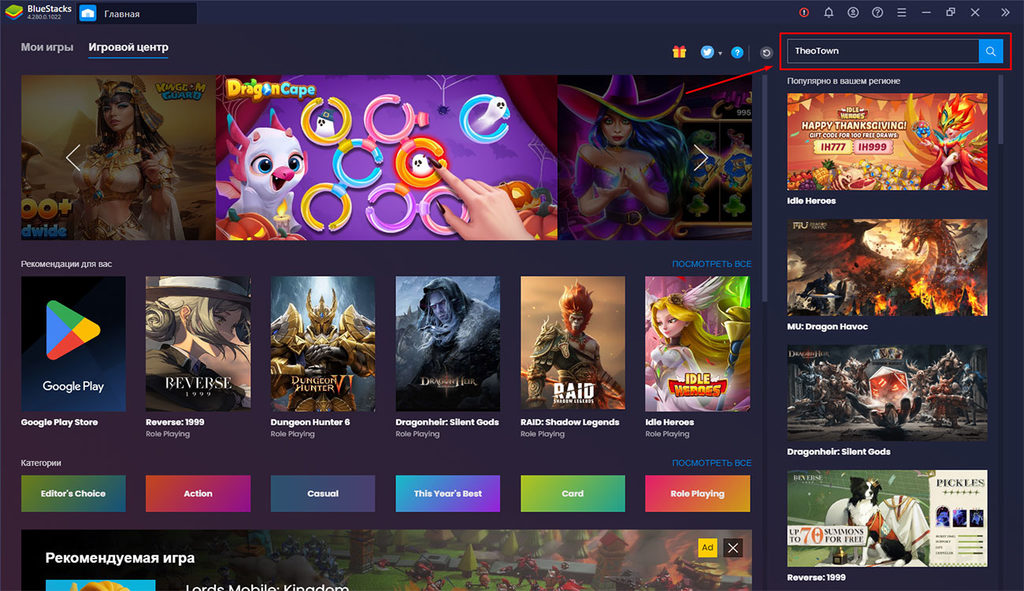Click the Dungeon Hunter 6 title text

310,422
